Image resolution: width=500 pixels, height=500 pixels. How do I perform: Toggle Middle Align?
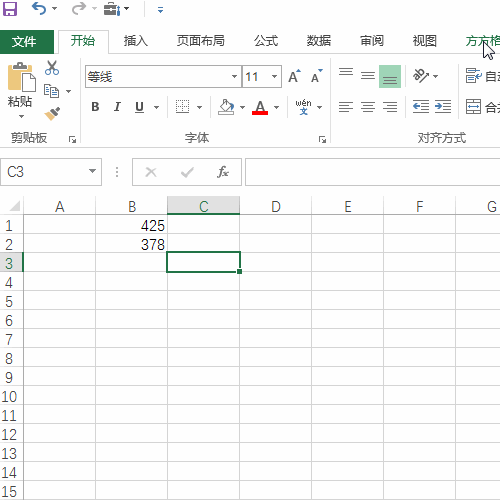(368, 76)
